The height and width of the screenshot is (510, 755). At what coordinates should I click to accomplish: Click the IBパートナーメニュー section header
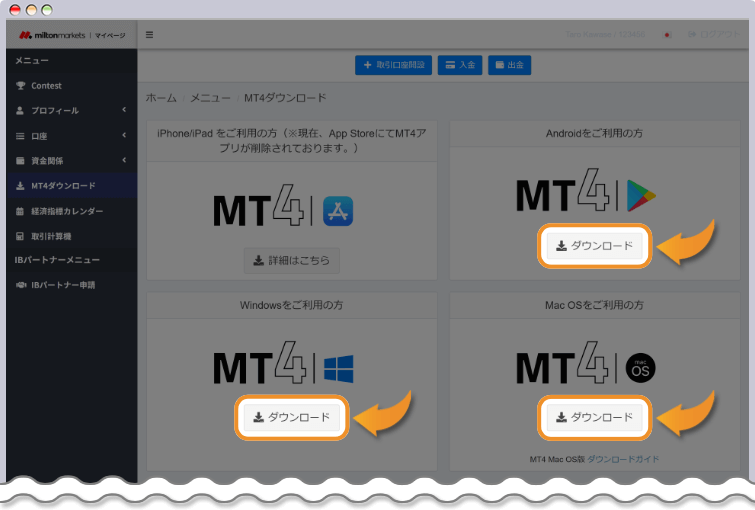57,260
